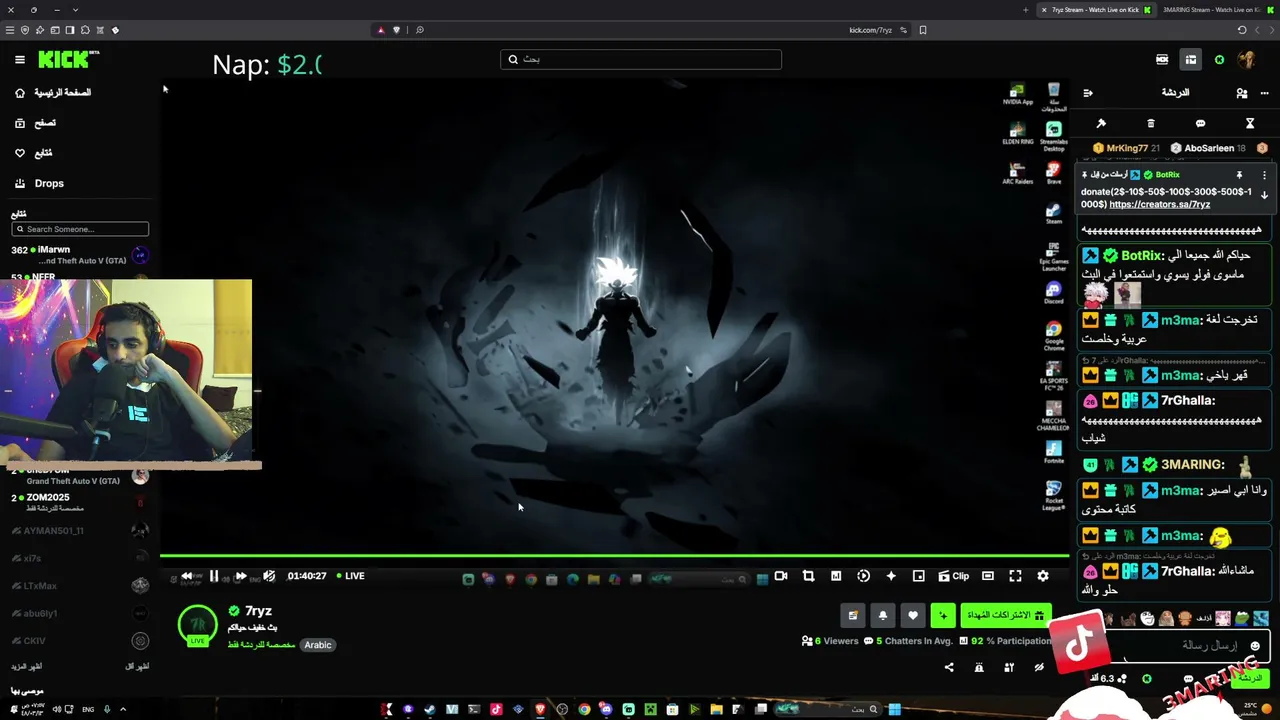
Task: Toggle theater mode in player
Action: click(x=988, y=576)
